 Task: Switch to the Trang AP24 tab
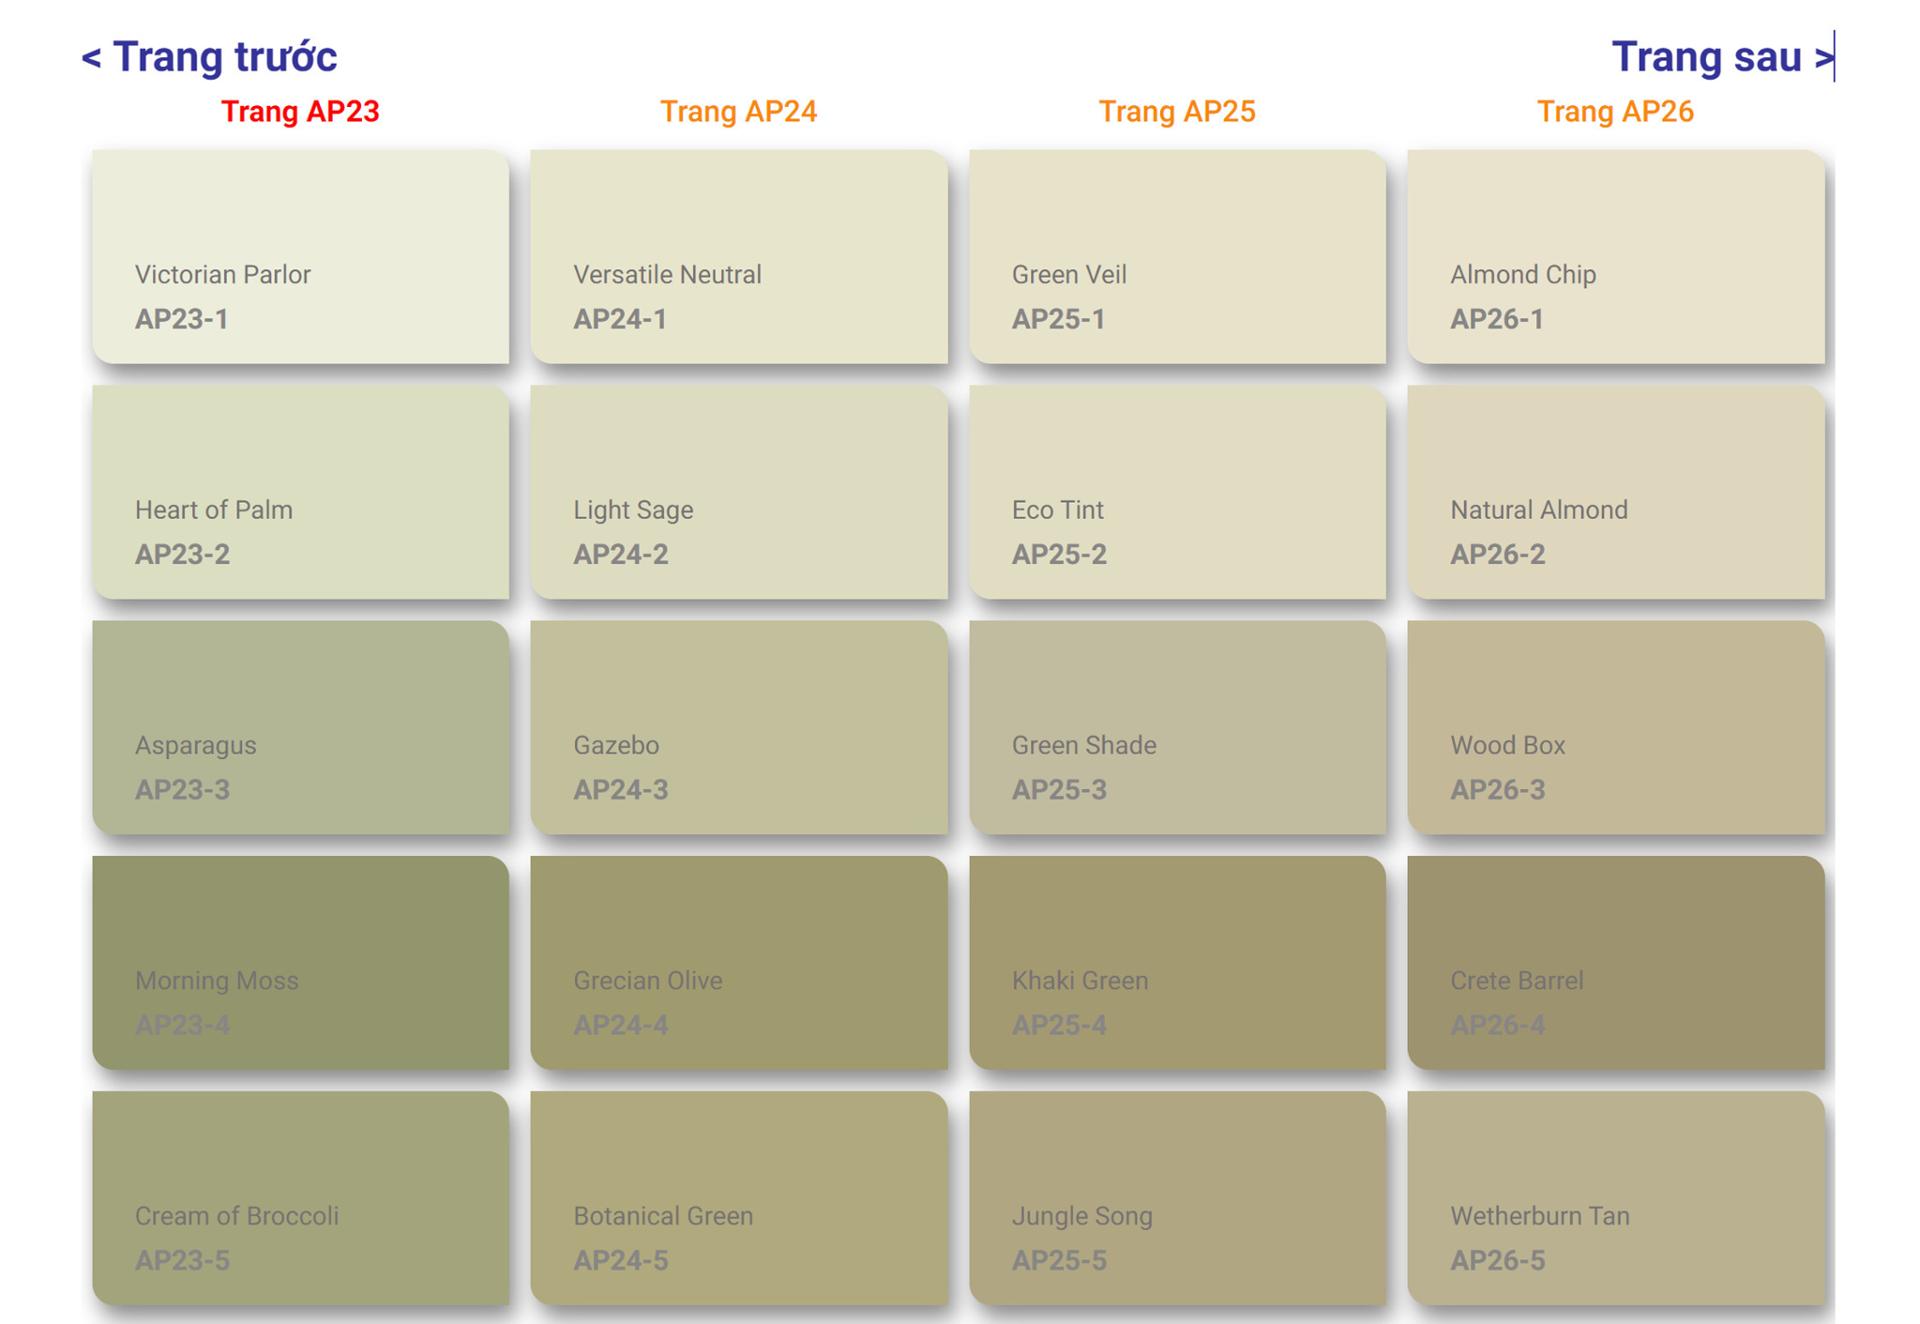click(x=738, y=111)
